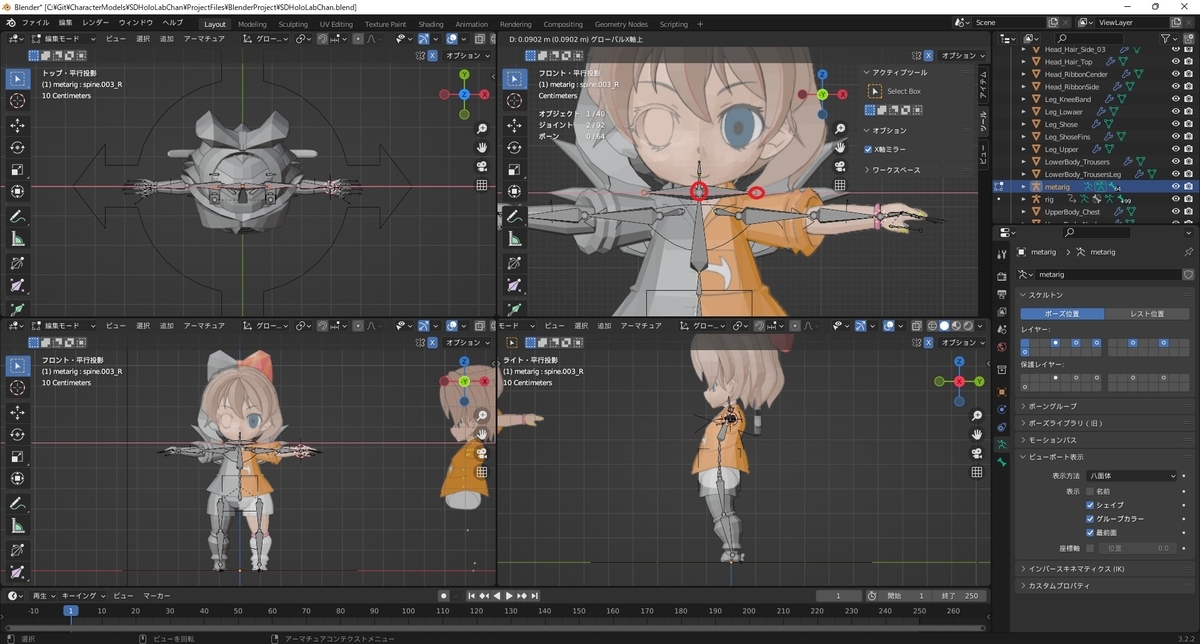This screenshot has width=1200, height=644.
Task: Switch to perspective/orthographic grid icon in top-left viewport
Action: (x=481, y=185)
